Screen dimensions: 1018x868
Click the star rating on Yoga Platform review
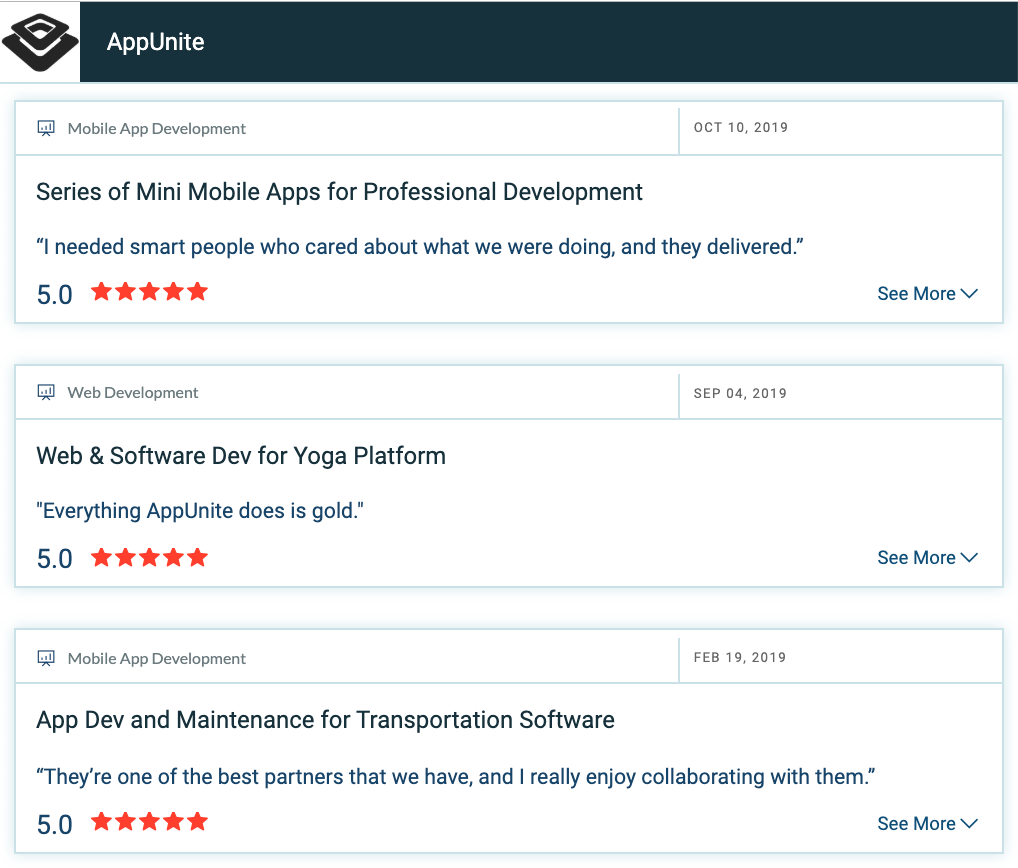click(149, 557)
